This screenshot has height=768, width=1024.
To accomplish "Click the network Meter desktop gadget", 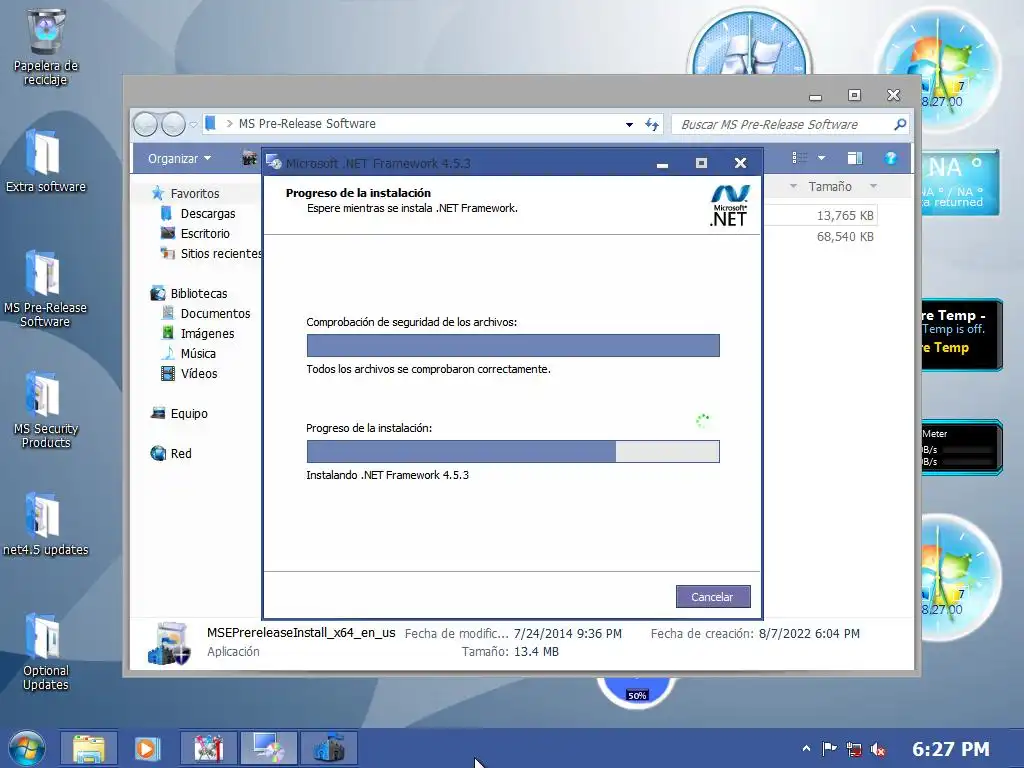I will coord(961,447).
